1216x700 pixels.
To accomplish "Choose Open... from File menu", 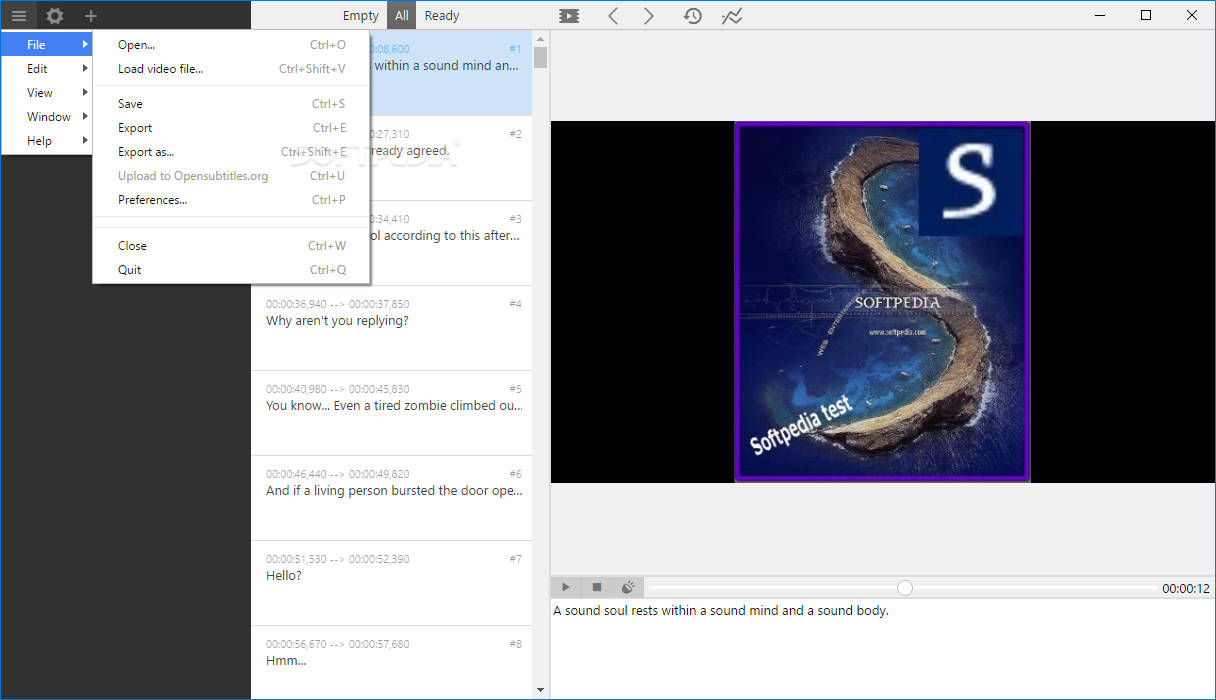I will click(231, 45).
